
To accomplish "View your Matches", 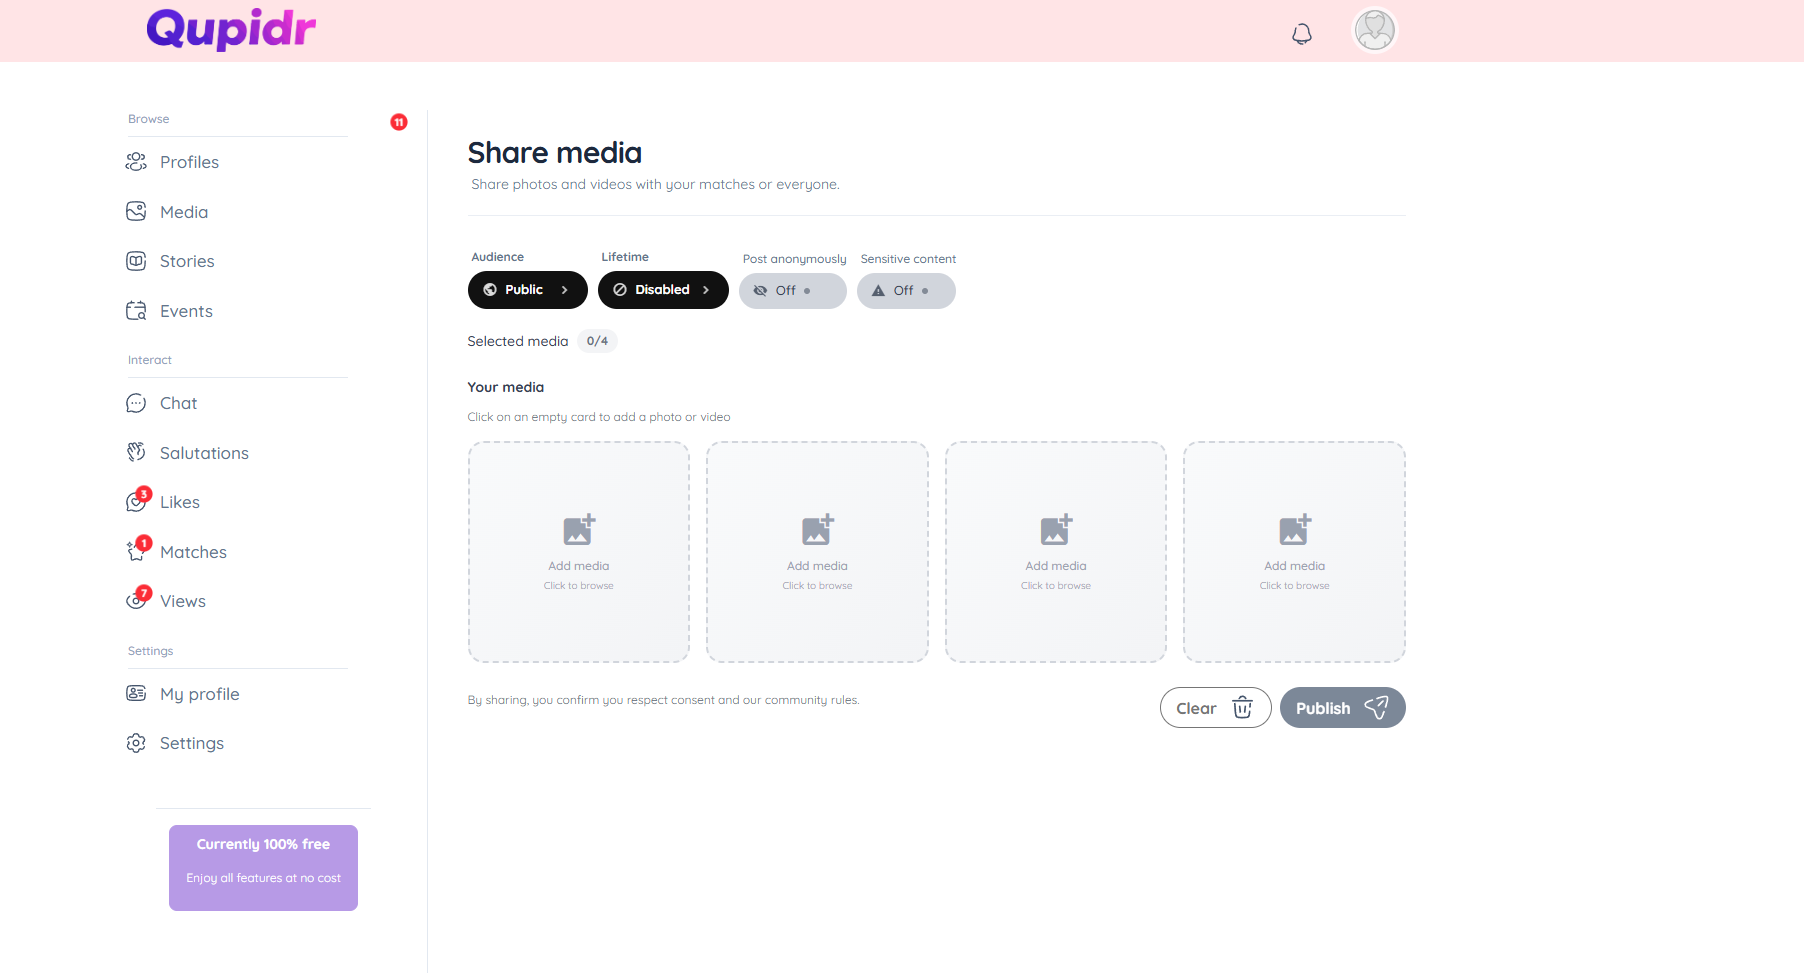I will click(193, 551).
